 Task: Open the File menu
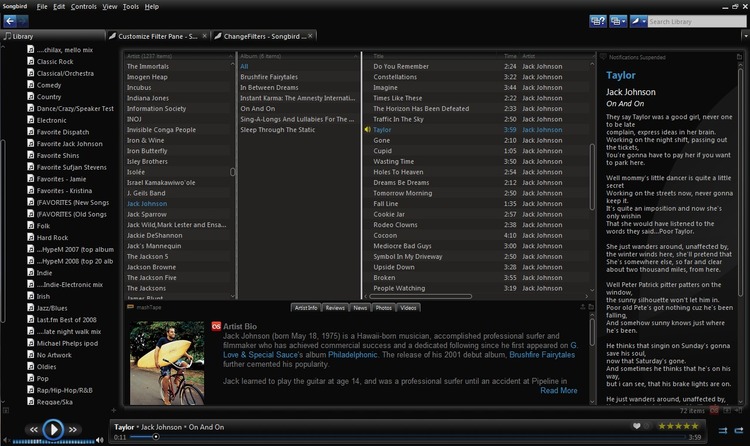(x=42, y=7)
